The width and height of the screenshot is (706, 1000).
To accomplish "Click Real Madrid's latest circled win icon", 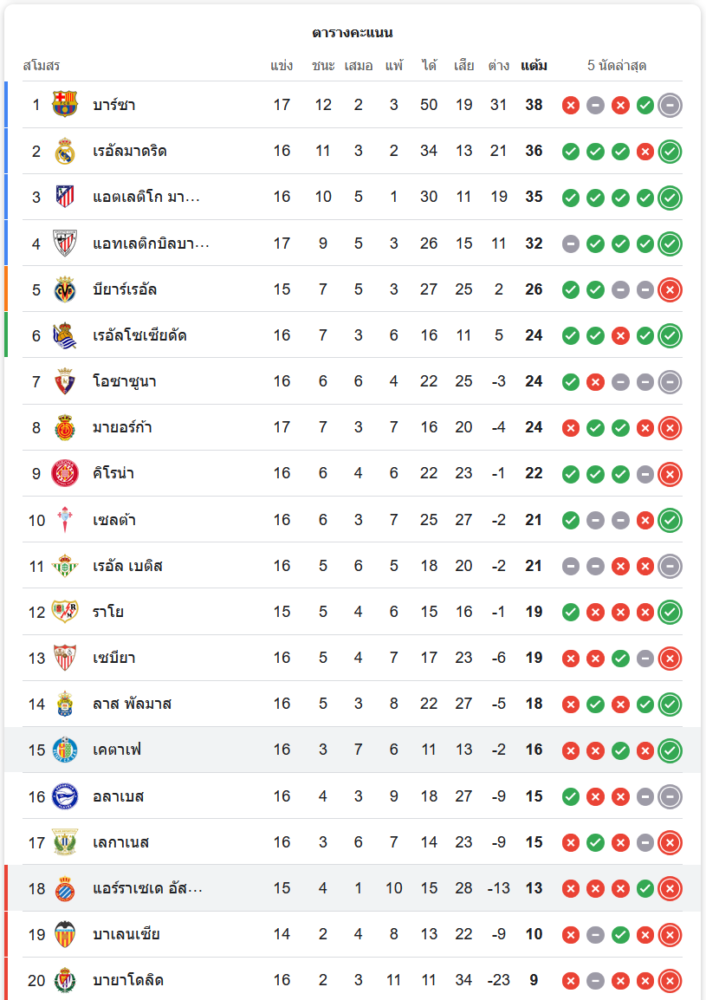I will [x=670, y=151].
